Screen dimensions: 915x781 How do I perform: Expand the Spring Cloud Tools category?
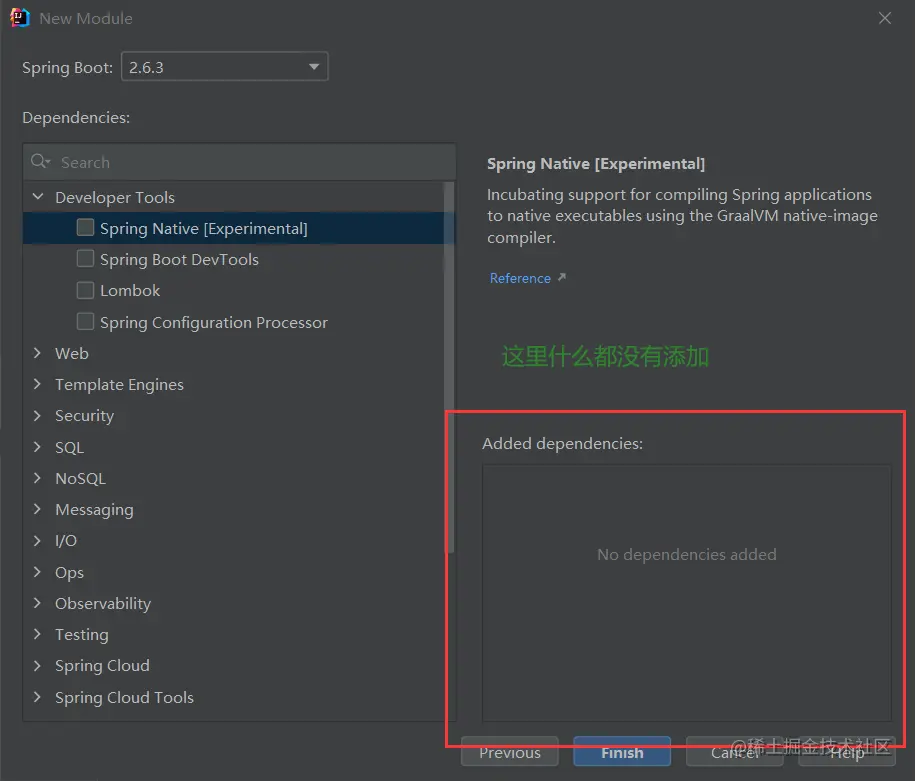pos(37,696)
